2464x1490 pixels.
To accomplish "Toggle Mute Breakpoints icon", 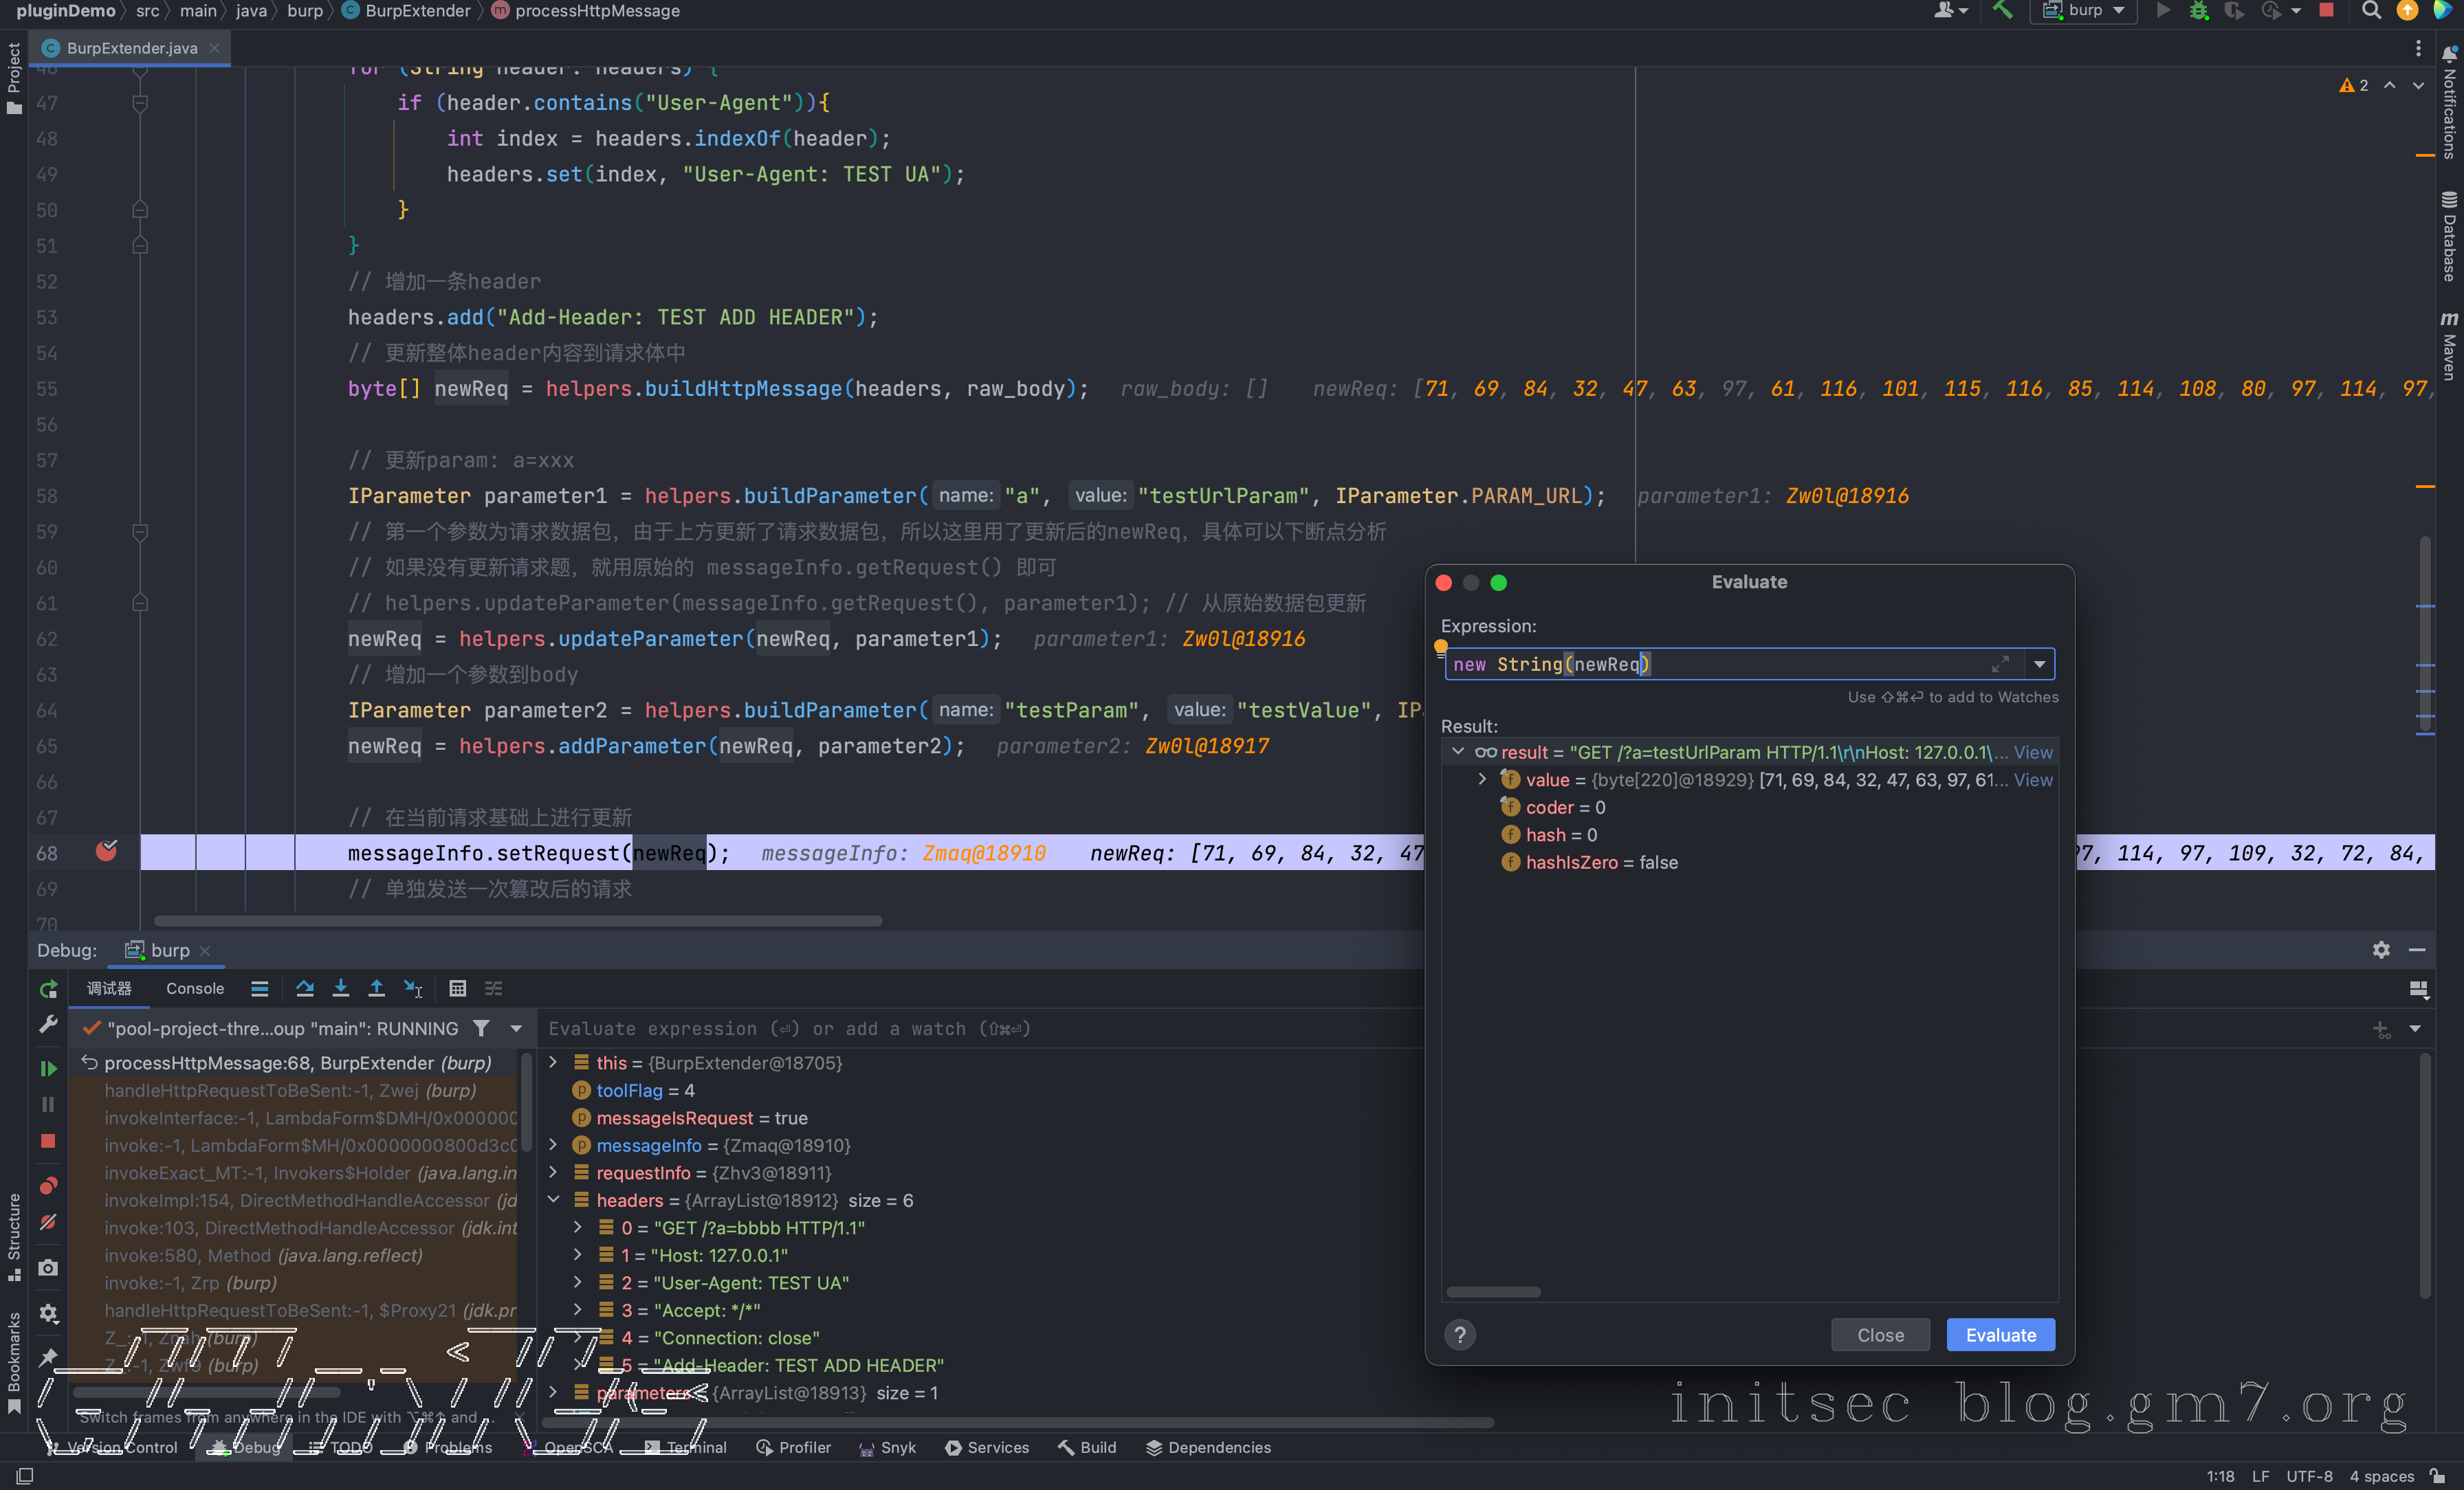I will coord(47,1223).
